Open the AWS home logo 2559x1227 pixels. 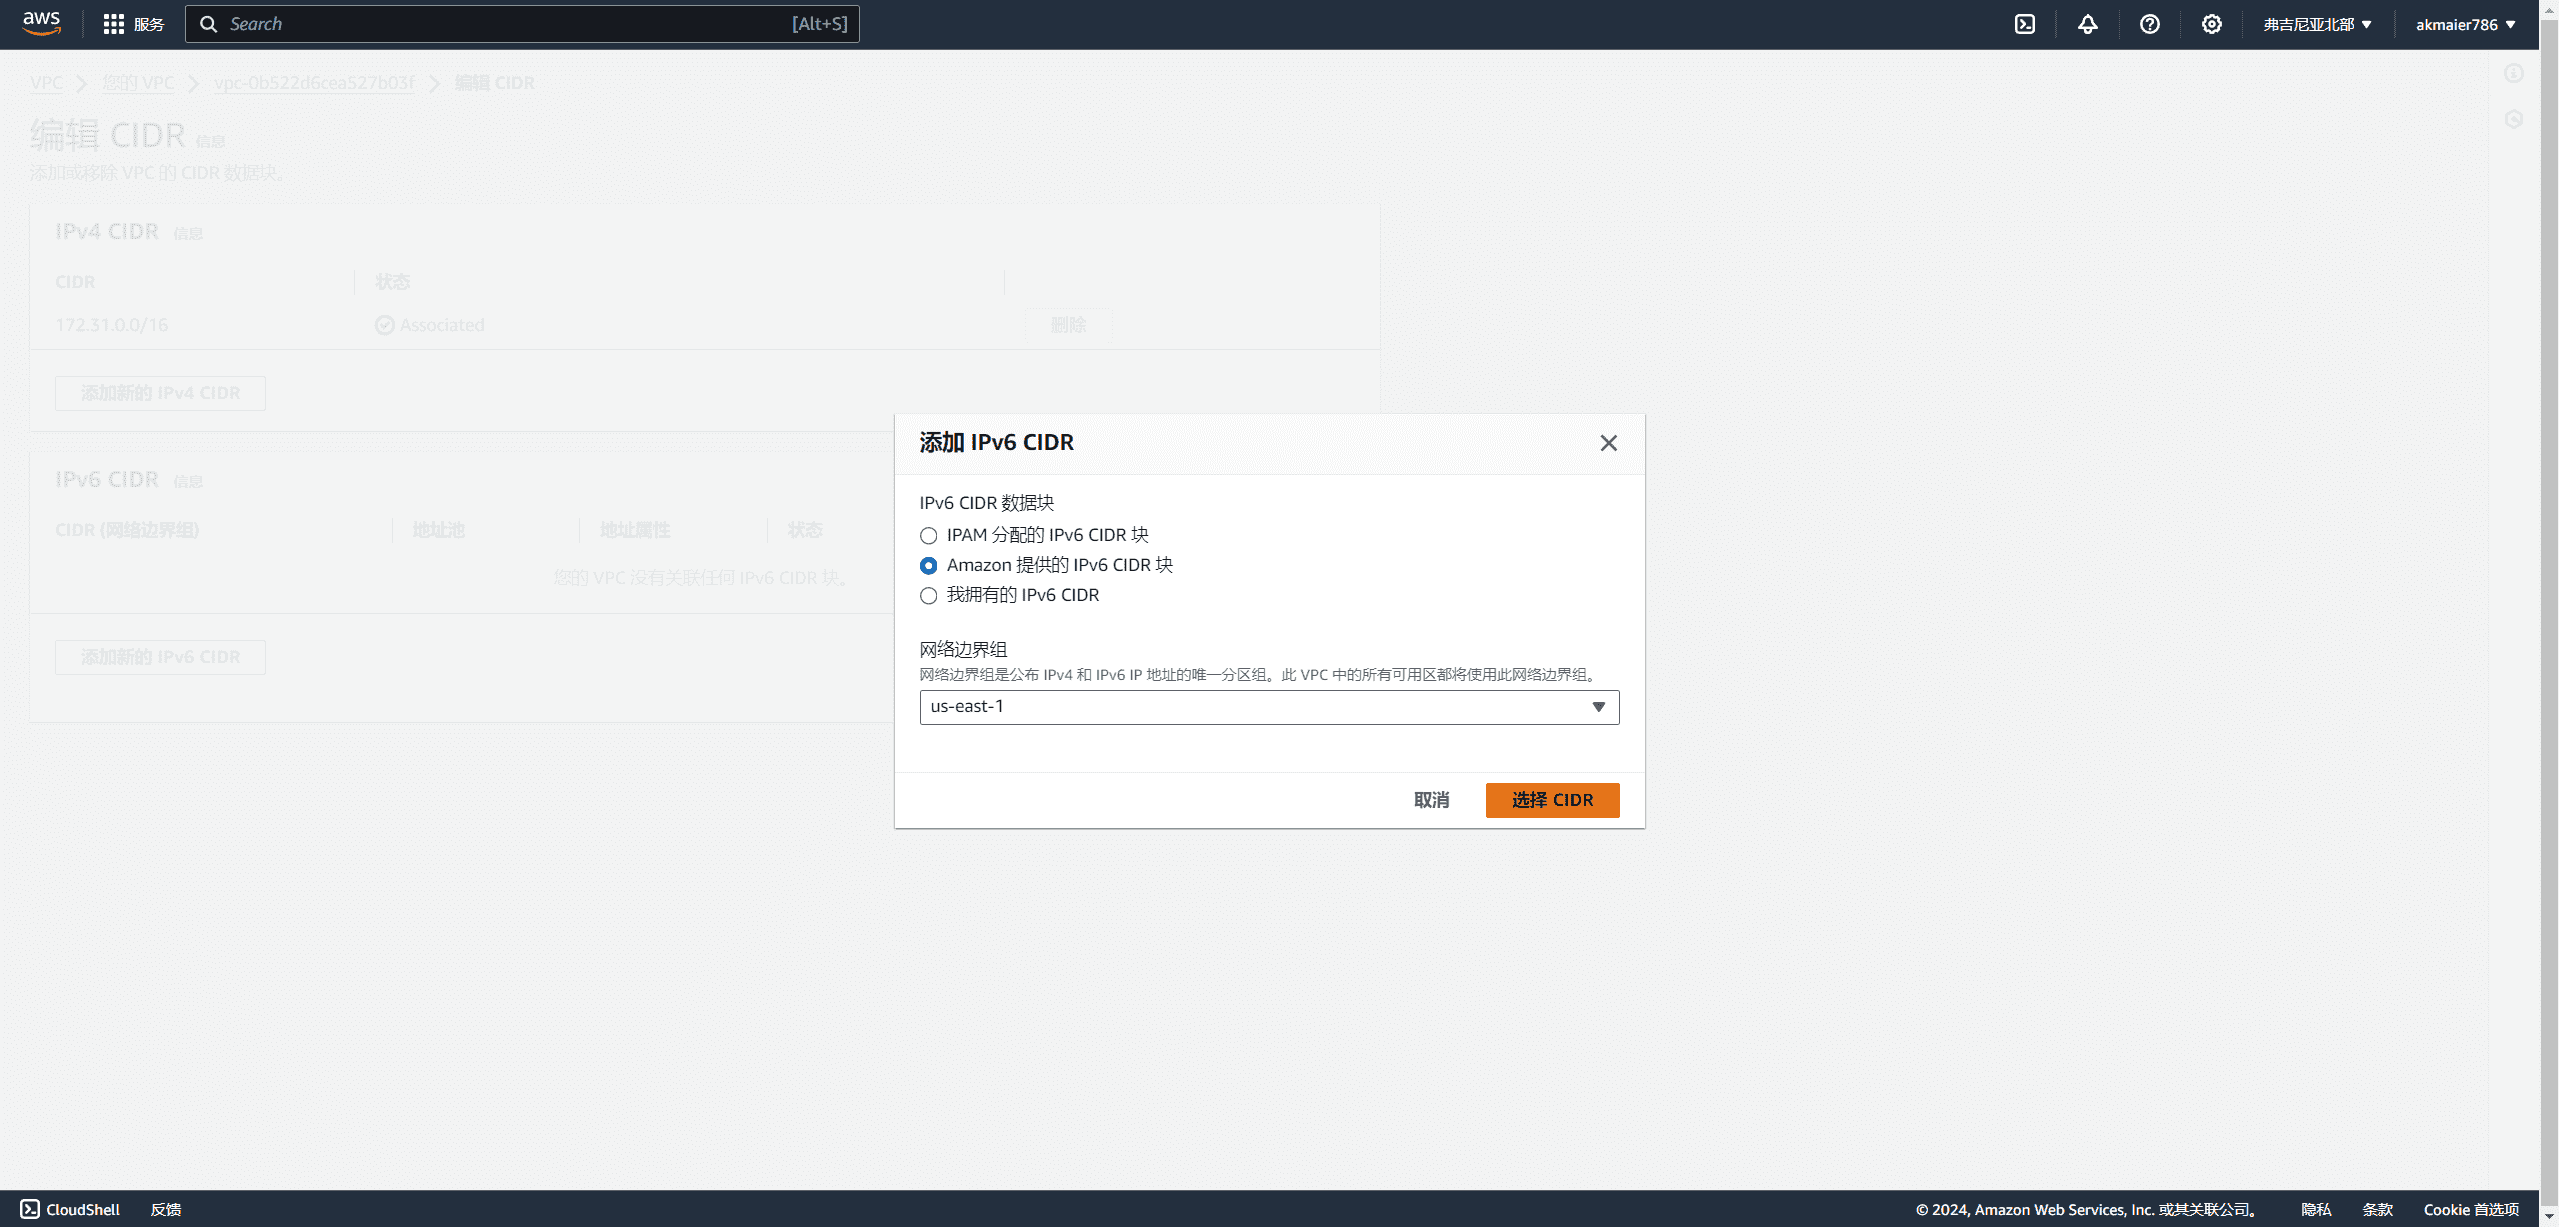(x=42, y=24)
